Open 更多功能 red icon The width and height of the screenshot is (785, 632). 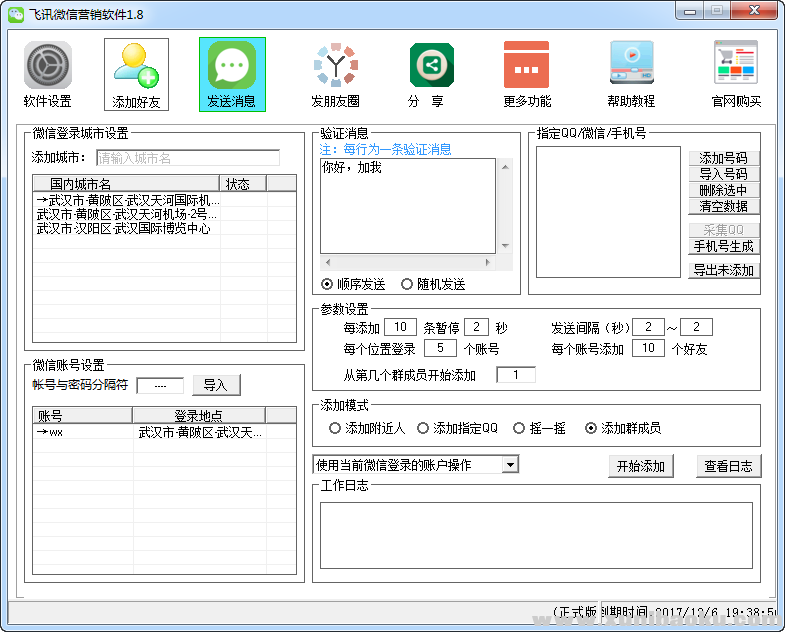527,66
